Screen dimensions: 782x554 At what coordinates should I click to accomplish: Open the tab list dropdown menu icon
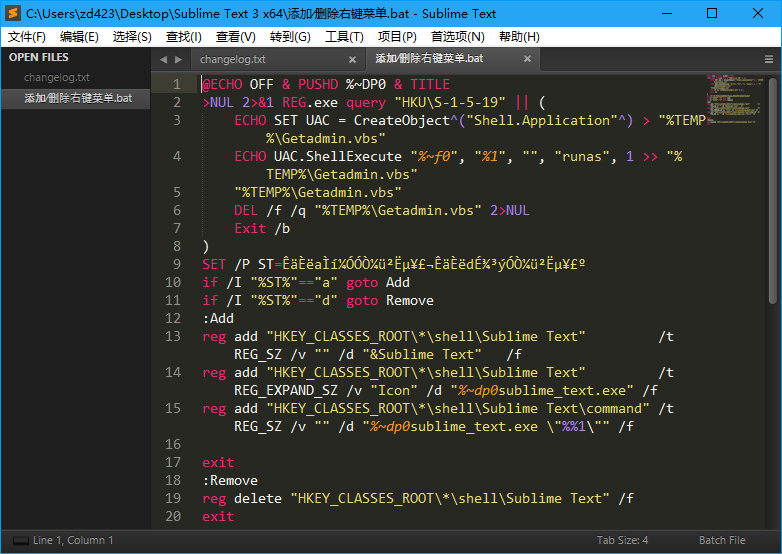[x=769, y=60]
